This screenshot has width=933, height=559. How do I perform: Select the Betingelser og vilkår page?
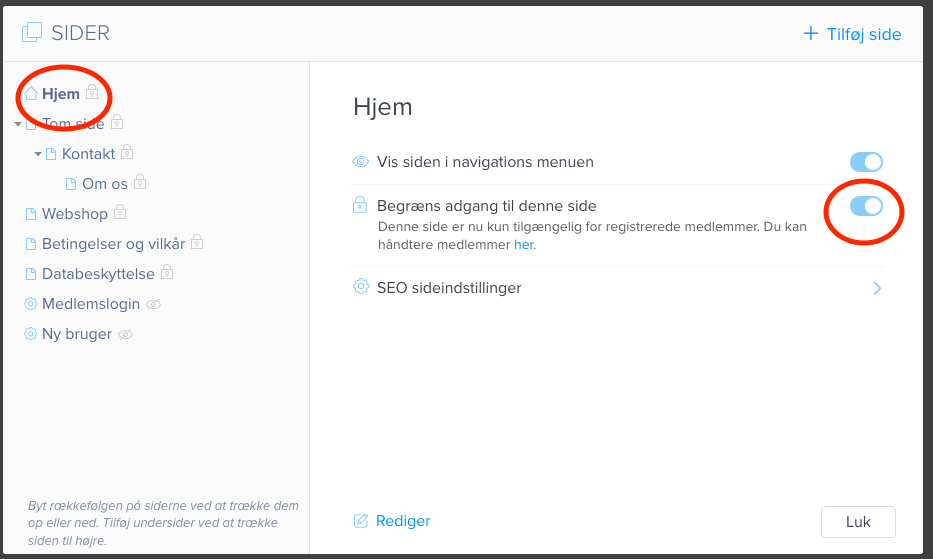(113, 244)
